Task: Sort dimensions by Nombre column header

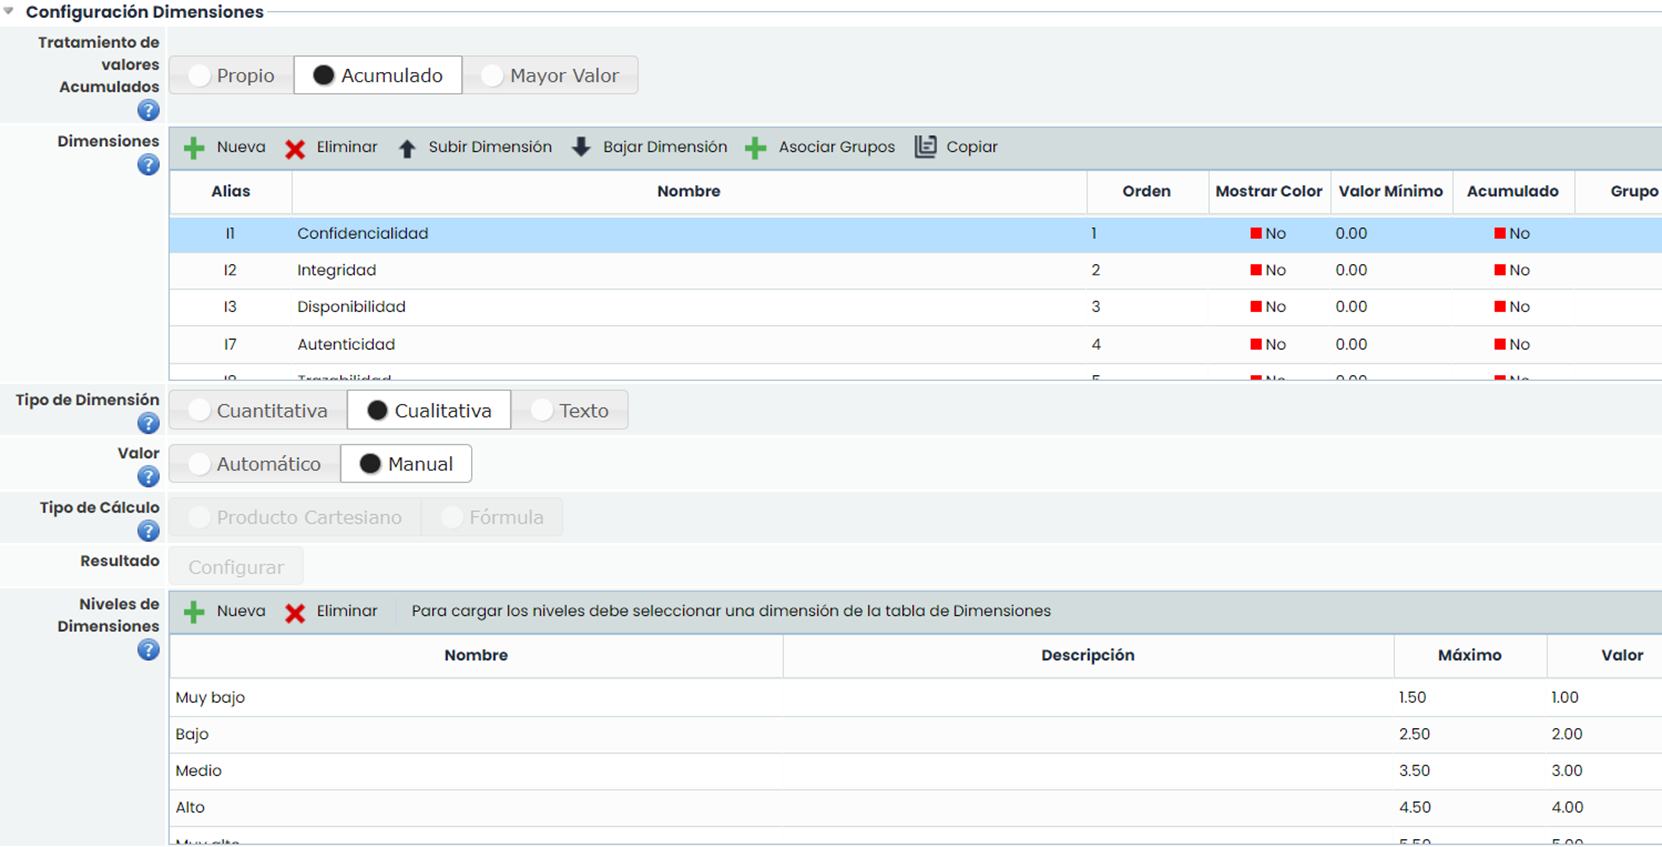Action: (x=688, y=191)
